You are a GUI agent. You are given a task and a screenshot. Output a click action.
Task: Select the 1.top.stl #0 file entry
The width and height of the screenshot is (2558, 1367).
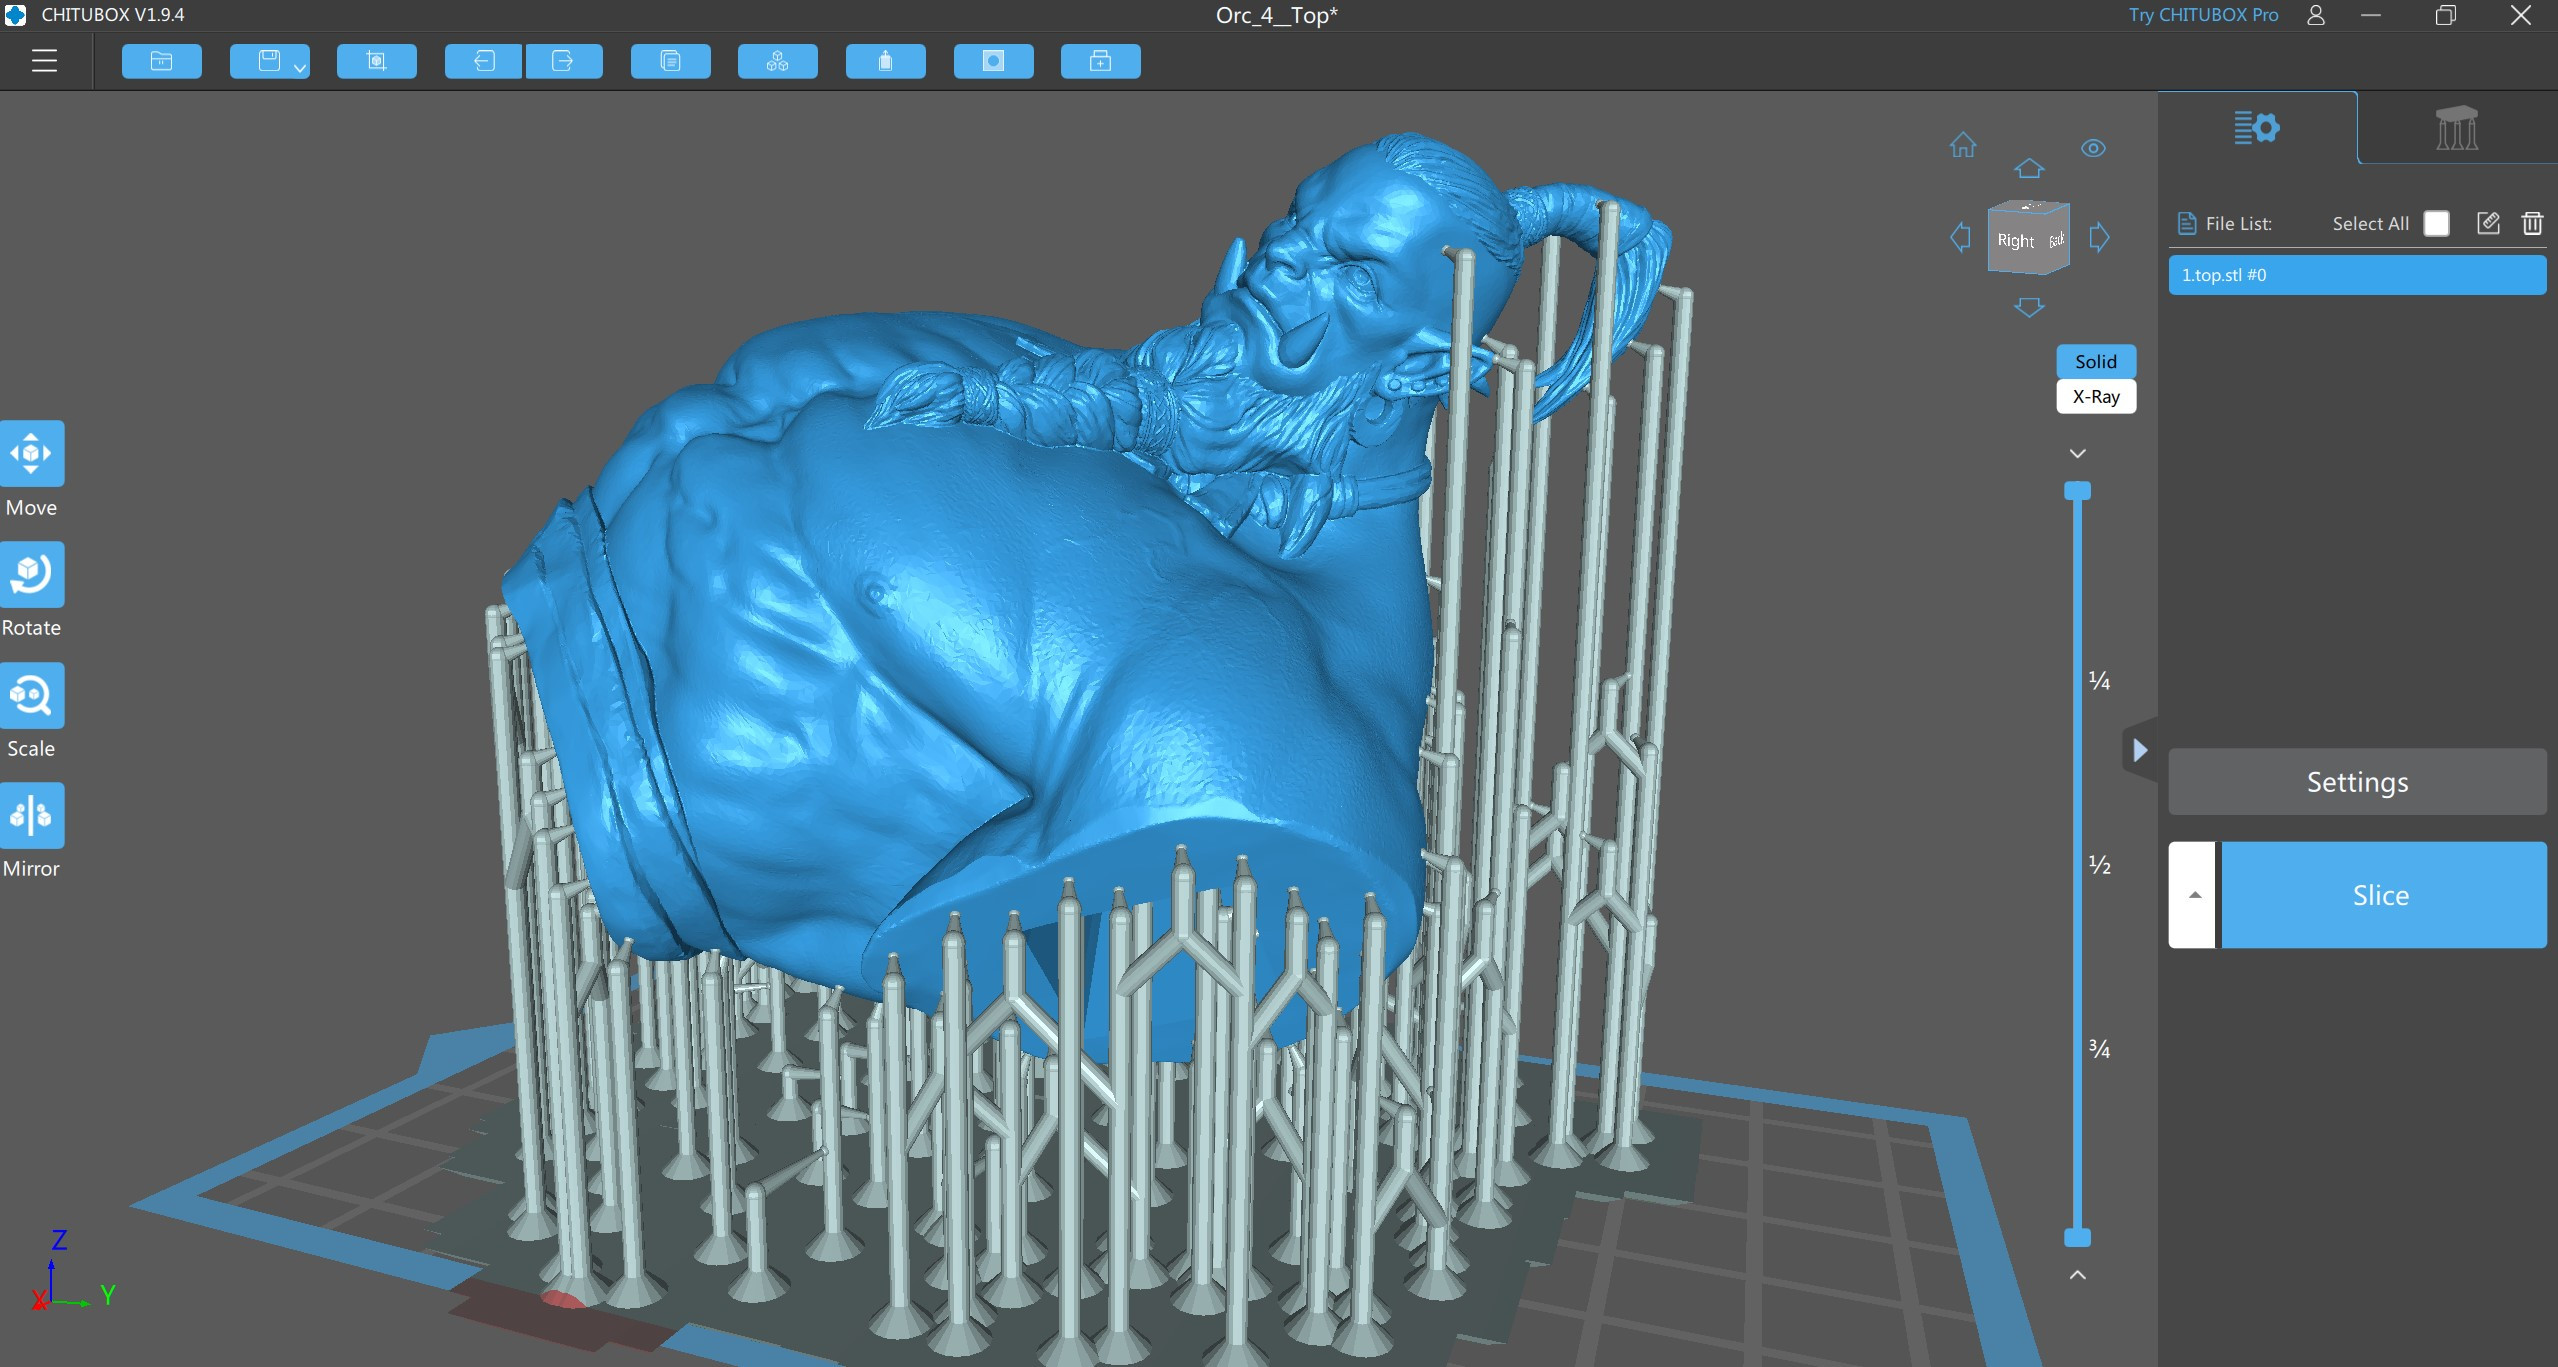coord(2357,275)
